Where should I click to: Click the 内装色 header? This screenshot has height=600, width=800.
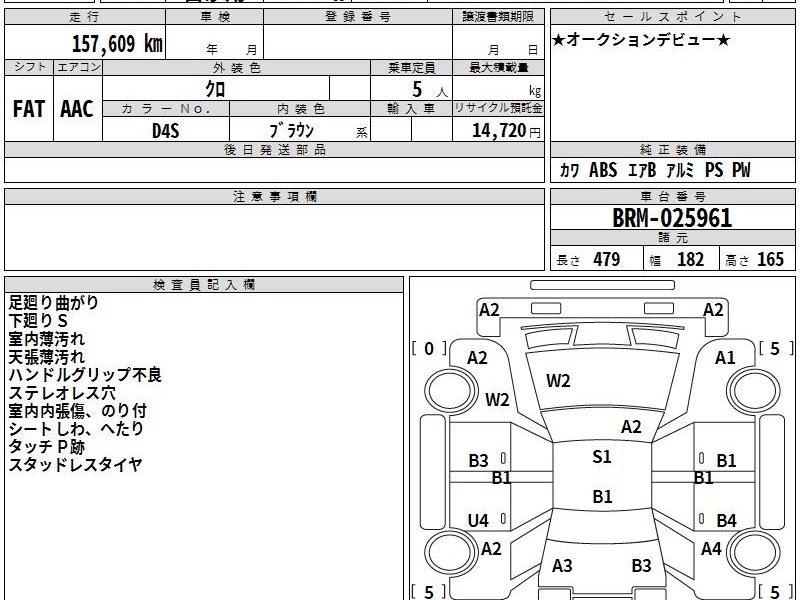[300, 109]
